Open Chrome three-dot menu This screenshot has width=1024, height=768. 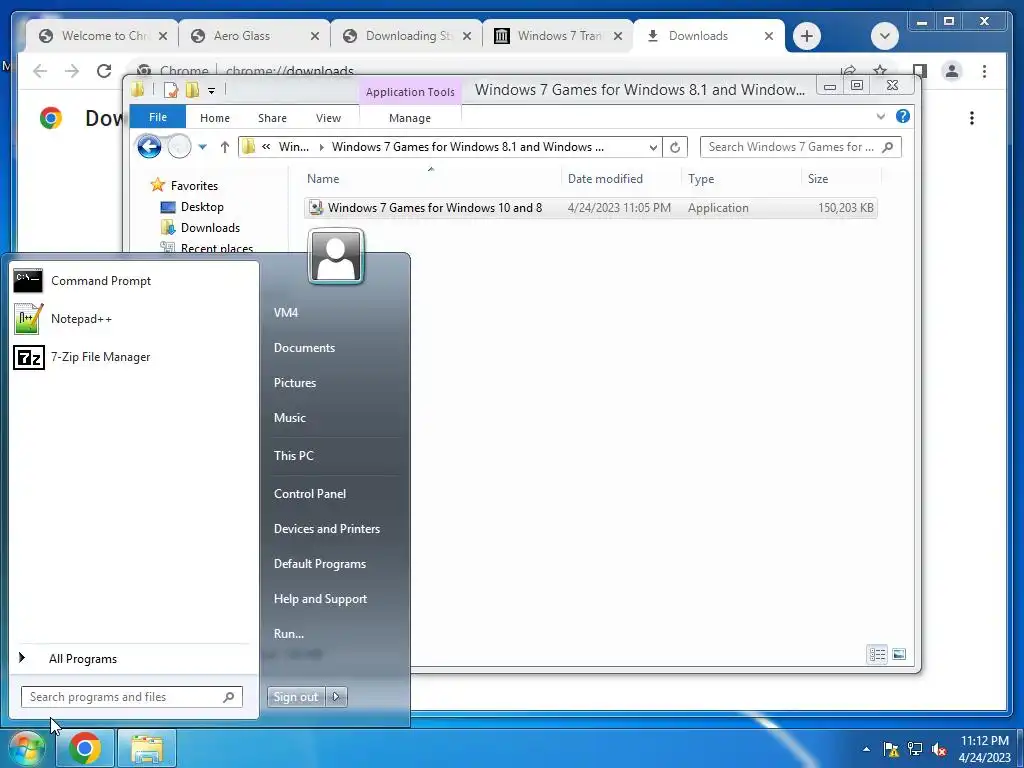click(984, 71)
